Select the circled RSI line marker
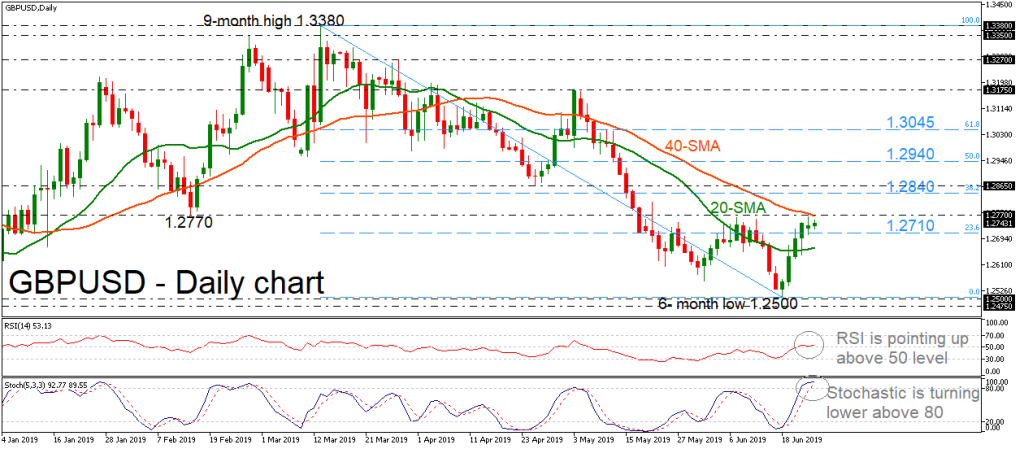This screenshot has height=449, width=1024. click(807, 346)
